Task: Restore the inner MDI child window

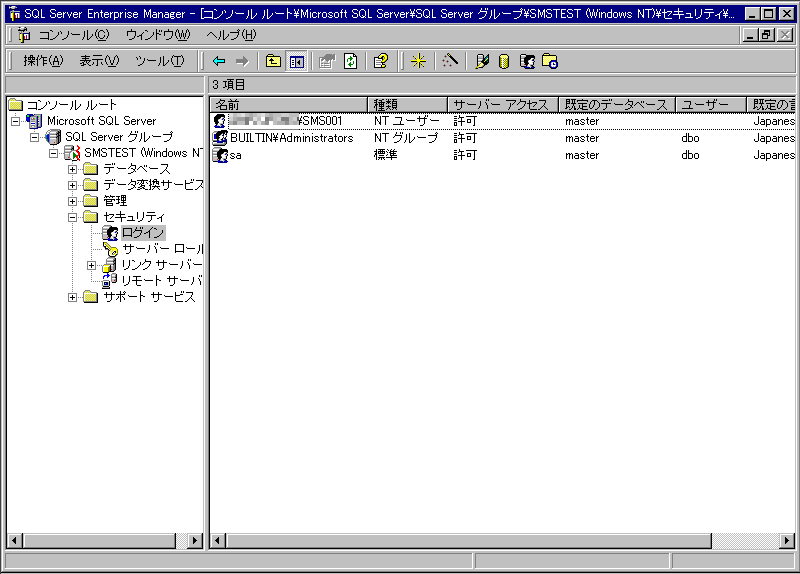Action: (x=766, y=35)
